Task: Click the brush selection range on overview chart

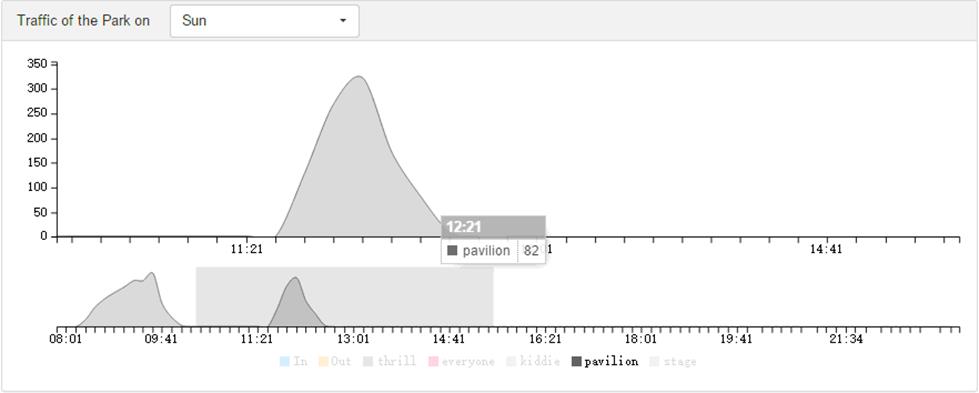Action: (x=345, y=296)
